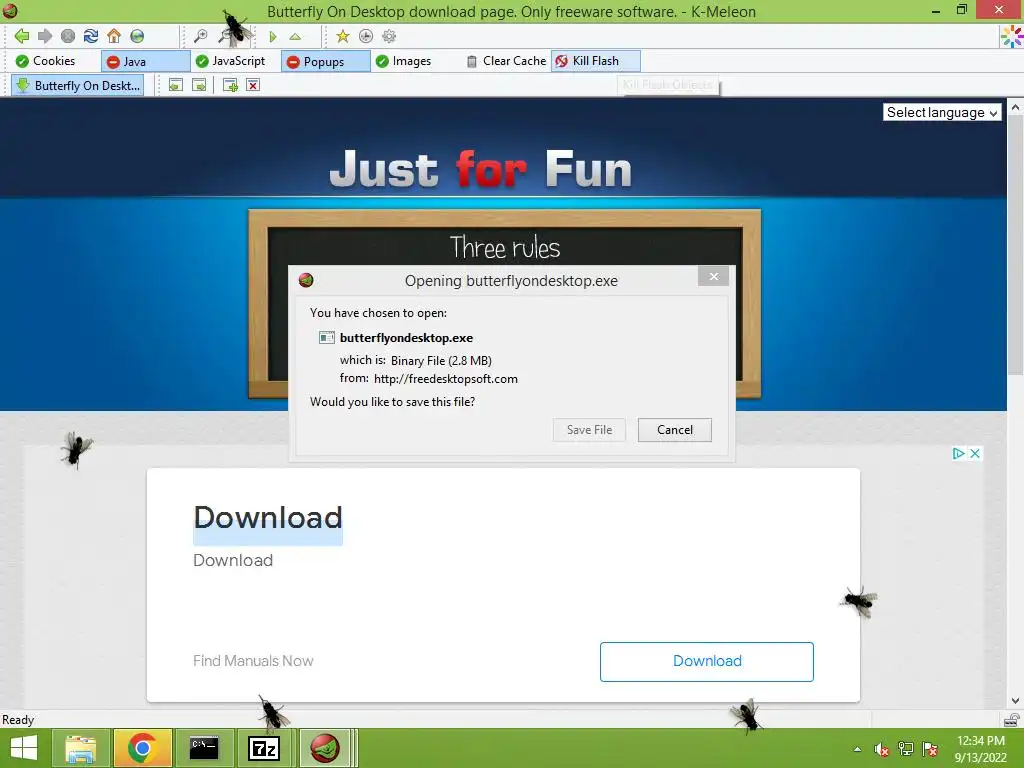Click the Just for Fun banner title
Image resolution: width=1024 pixels, height=768 pixels.
click(481, 169)
